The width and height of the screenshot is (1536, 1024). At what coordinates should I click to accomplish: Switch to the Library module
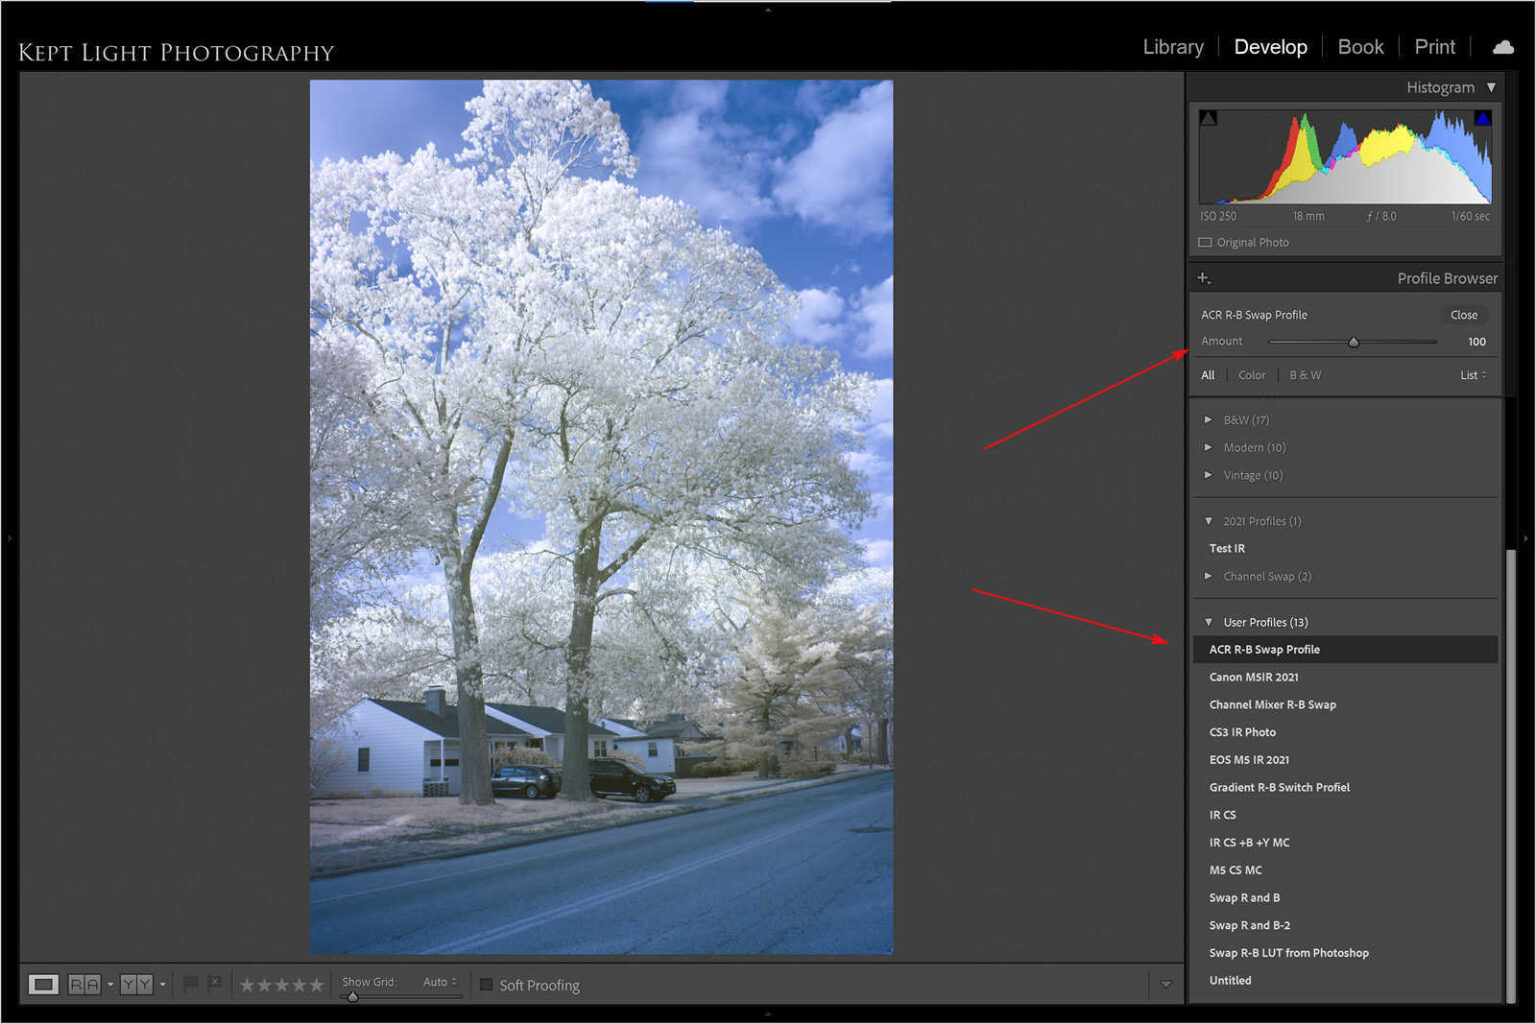point(1172,47)
